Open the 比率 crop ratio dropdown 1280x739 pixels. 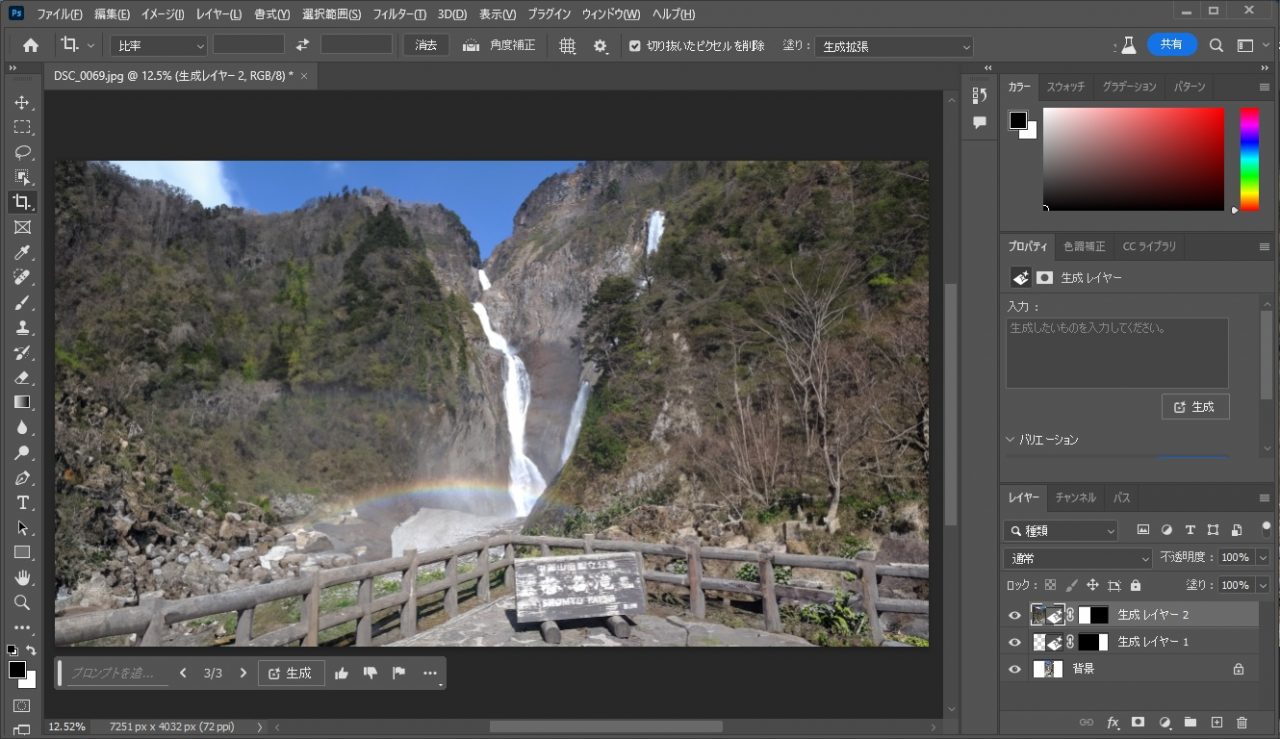coord(158,45)
